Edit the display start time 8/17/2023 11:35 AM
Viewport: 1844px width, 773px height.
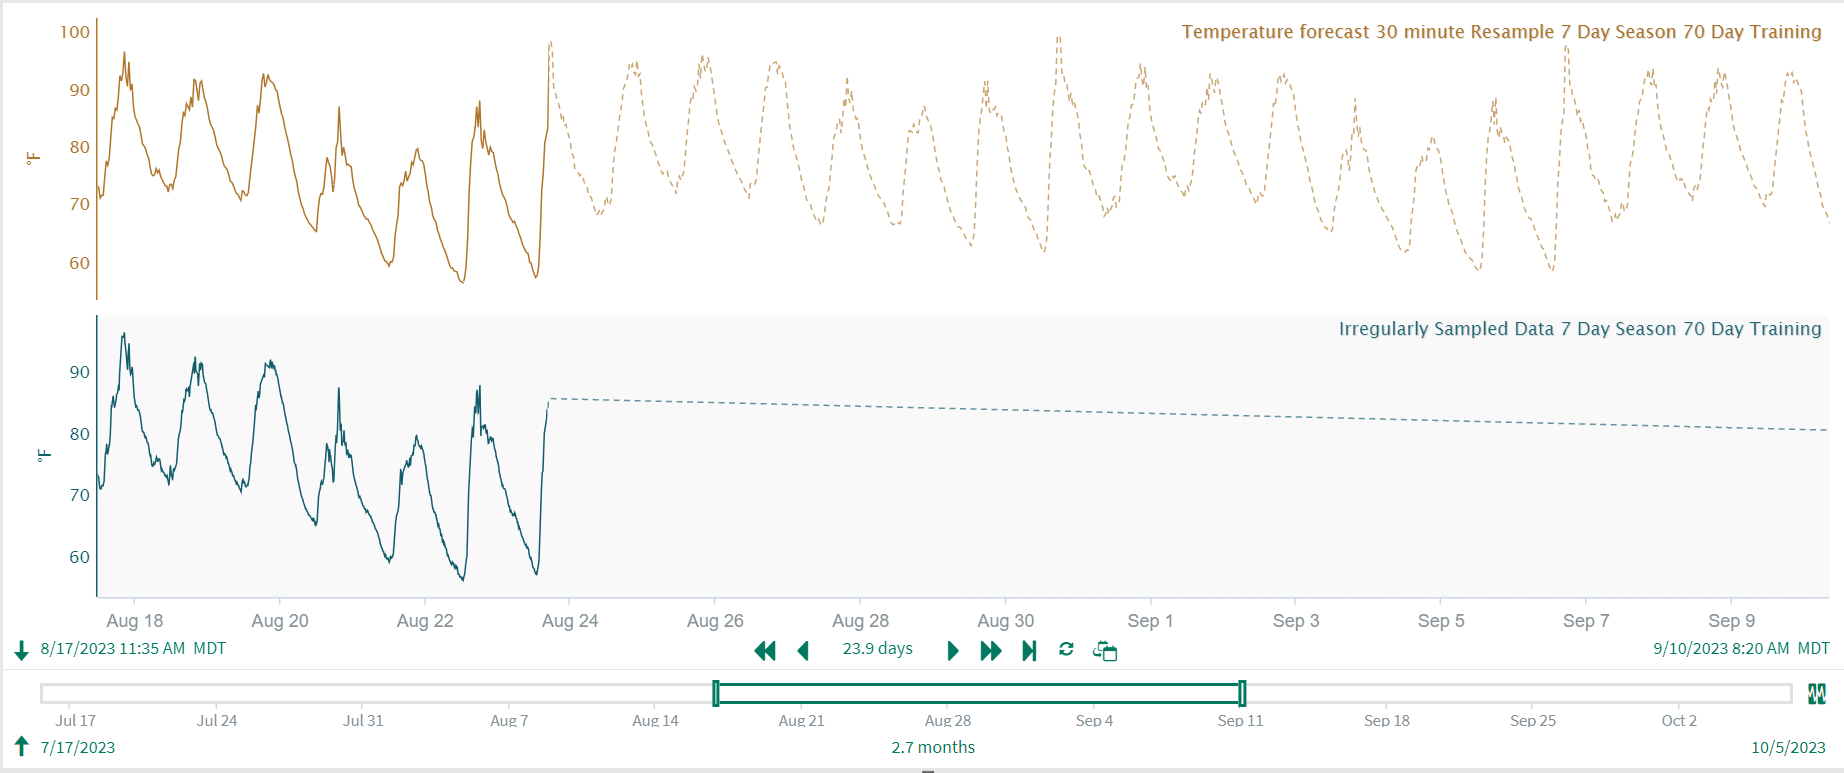point(113,649)
